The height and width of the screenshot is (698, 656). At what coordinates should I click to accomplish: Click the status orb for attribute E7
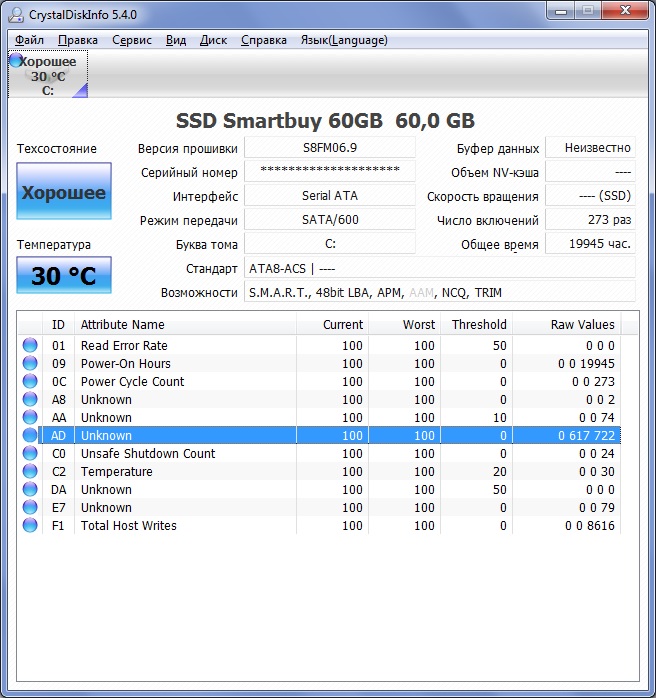click(30, 507)
